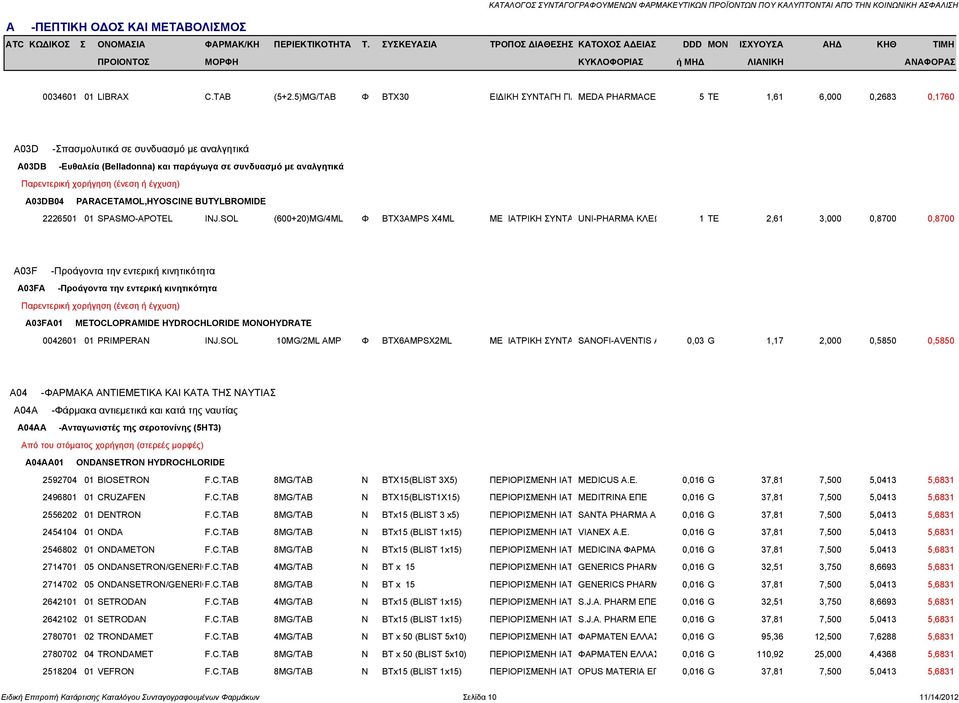Click packaging BTX15(BLIST 3X5) for BIOSETRON

point(419,480)
